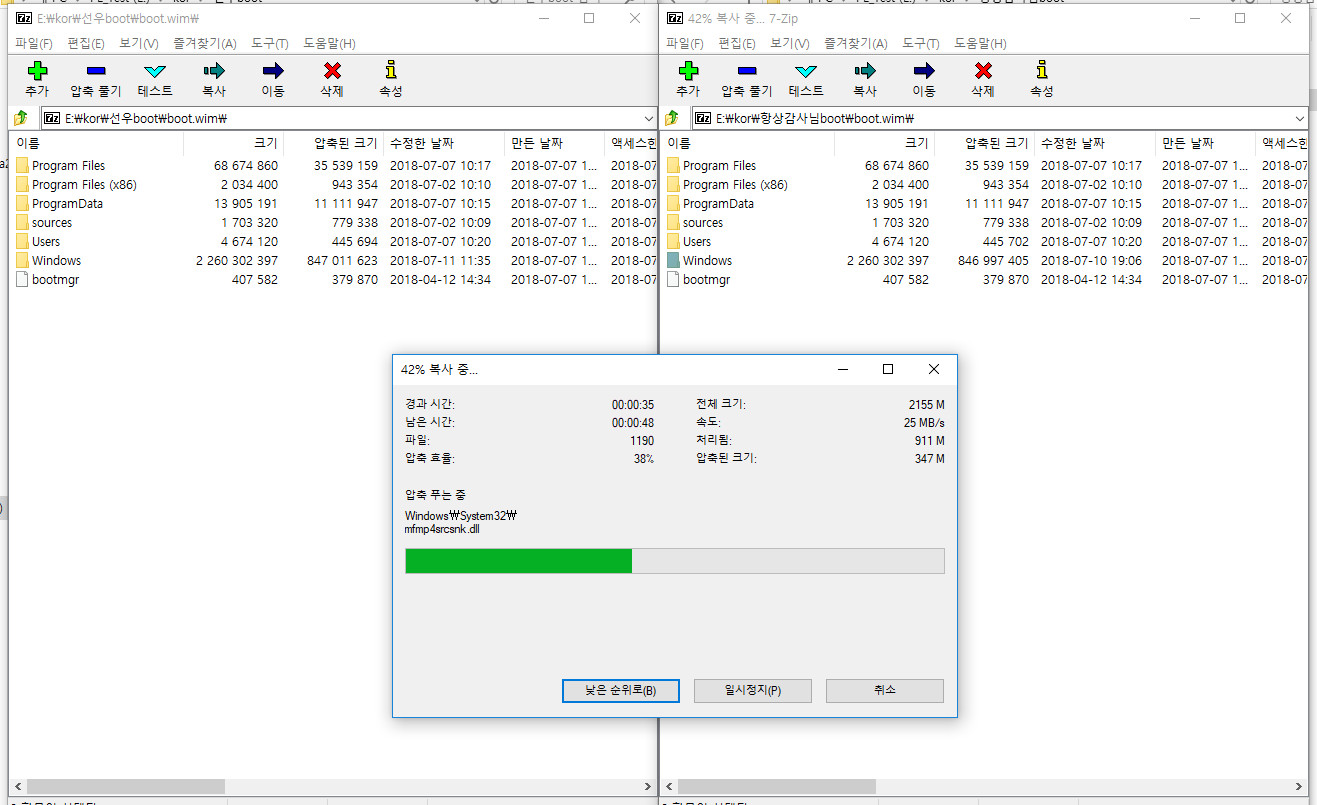Click 2018-07-11 11:35 date in left window
The width and height of the screenshot is (1317, 805).
[x=440, y=261]
